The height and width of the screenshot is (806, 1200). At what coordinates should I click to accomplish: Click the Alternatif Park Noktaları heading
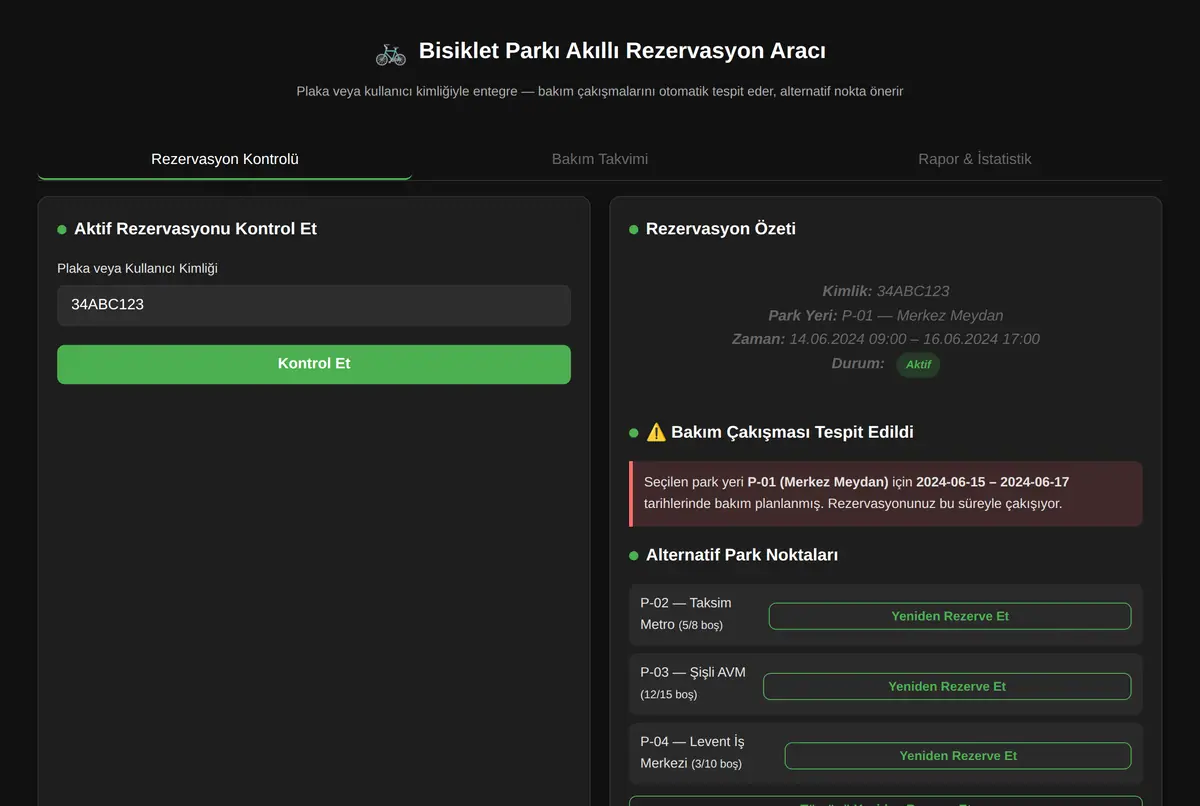coord(742,555)
